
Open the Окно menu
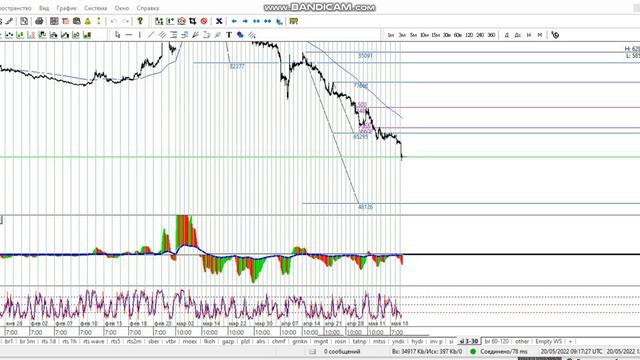pyautogui.click(x=122, y=8)
